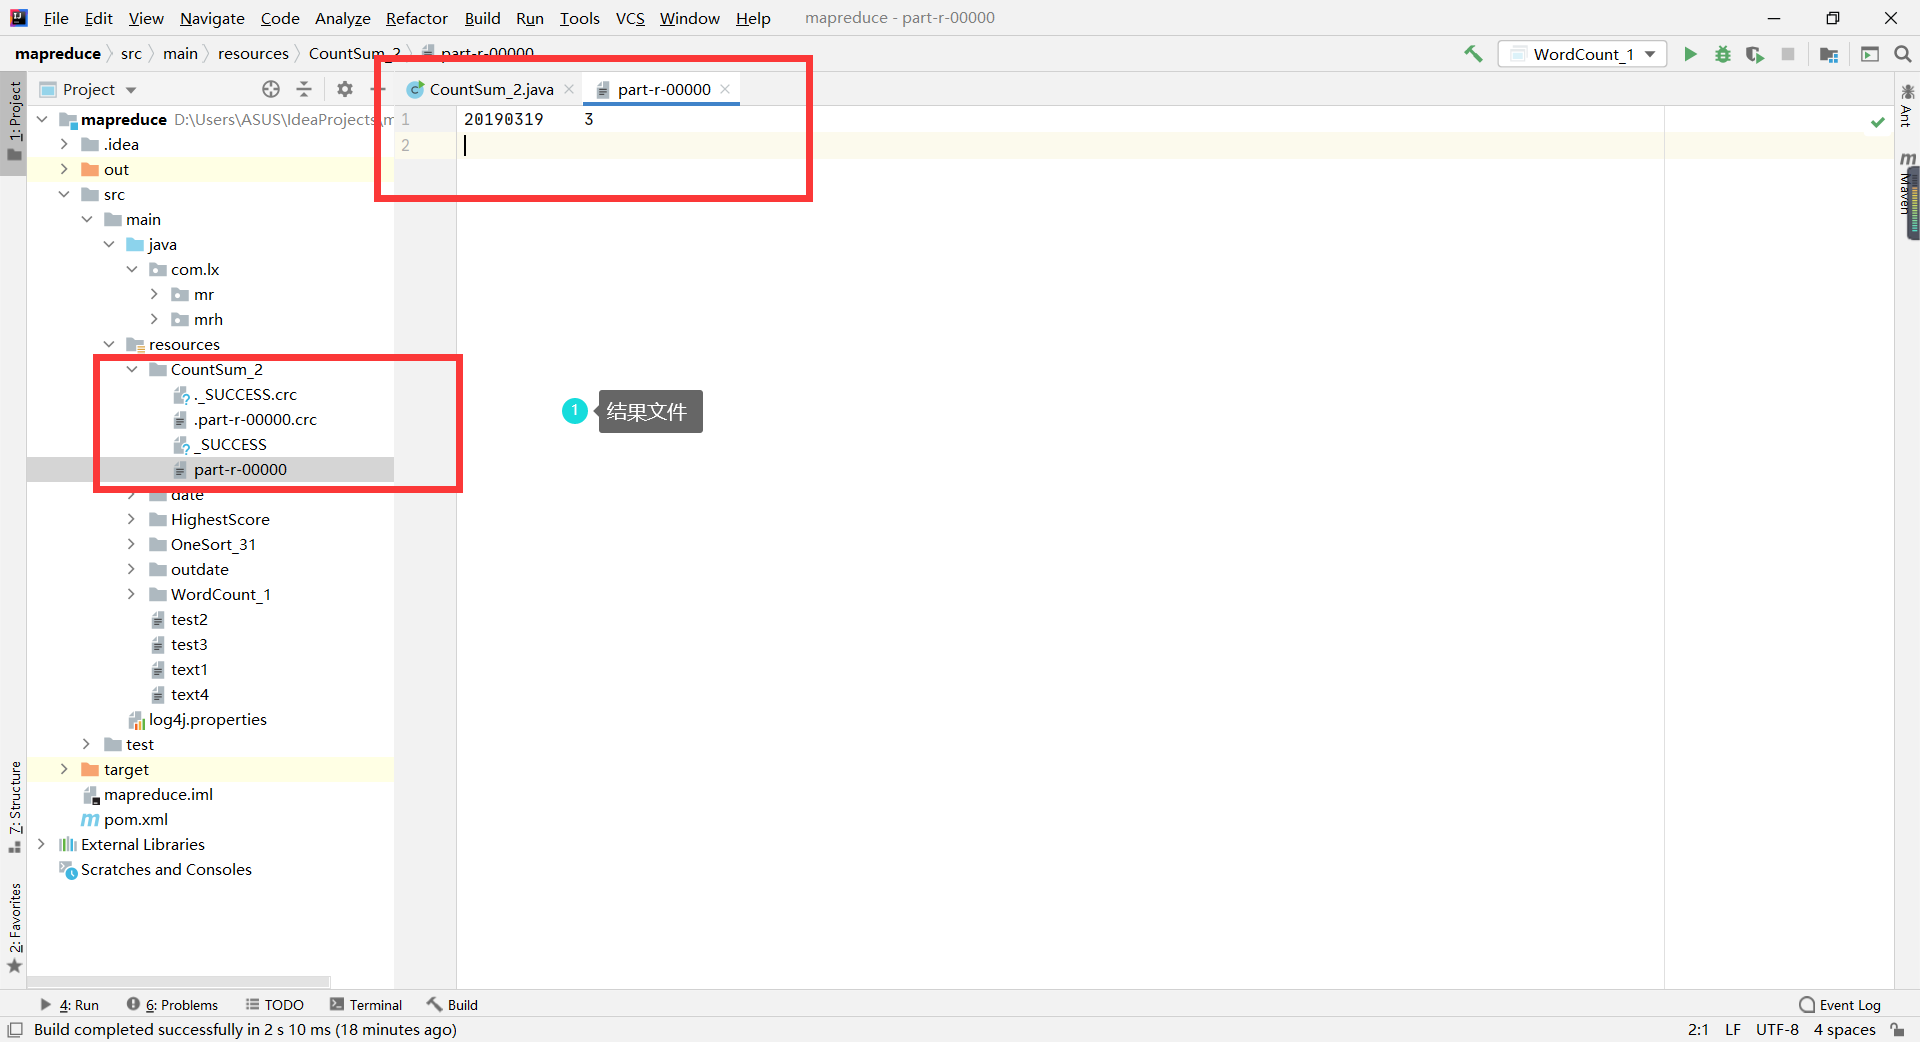Open the Project view dropdown
Image resolution: width=1920 pixels, height=1042 pixels.
pos(88,89)
